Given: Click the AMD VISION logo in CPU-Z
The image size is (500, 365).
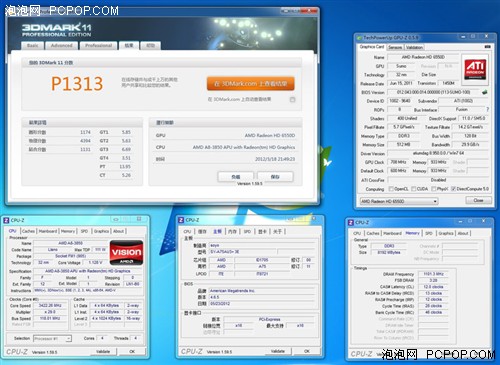Looking at the screenshot, I should [x=126, y=253].
